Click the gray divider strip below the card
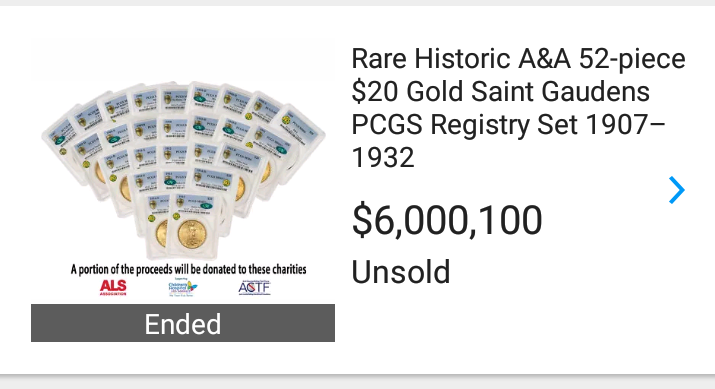Image resolution: width=715 pixels, height=389 pixels. point(358,382)
